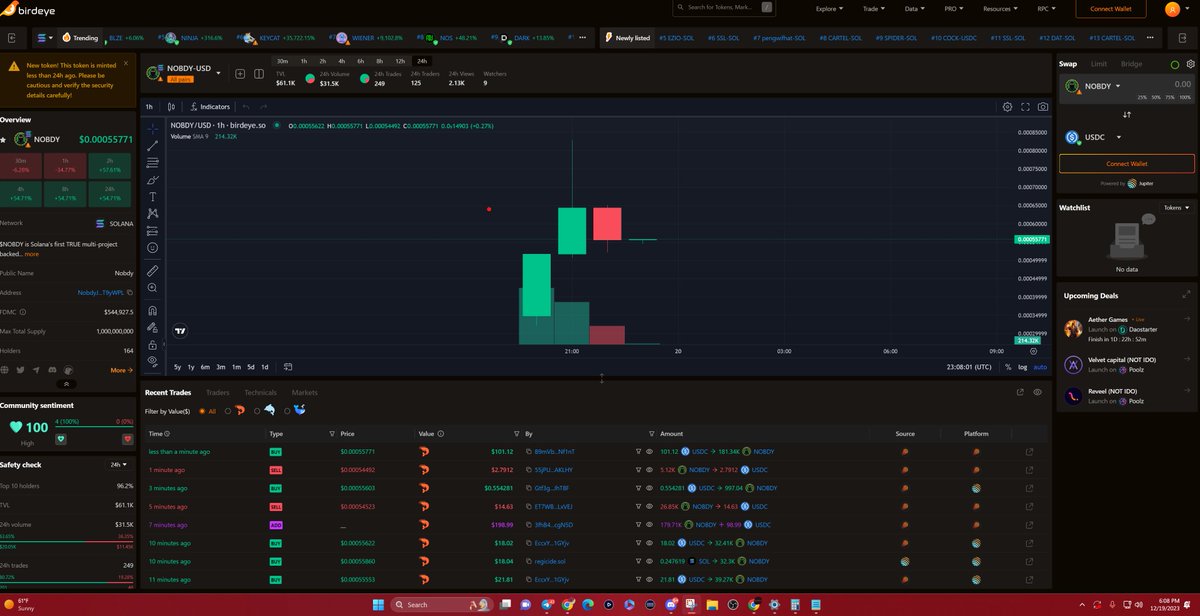The height and width of the screenshot is (616, 1200).
Task: Open Safety check 24h period dropdown
Action: [x=120, y=465]
